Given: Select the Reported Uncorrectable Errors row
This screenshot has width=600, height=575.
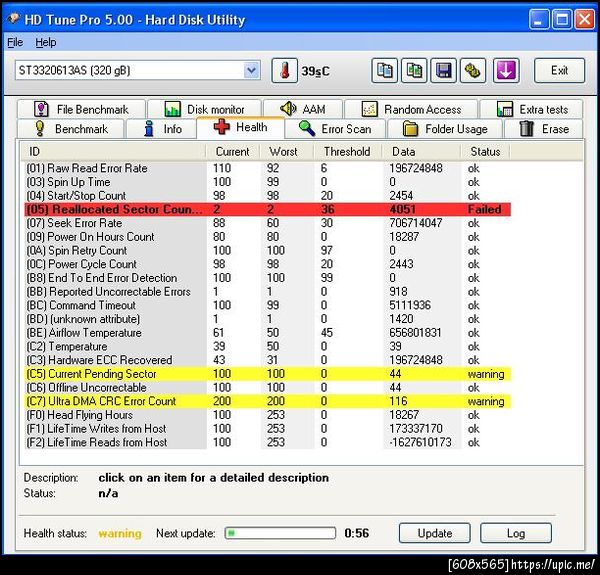Looking at the screenshot, I should (267, 292).
